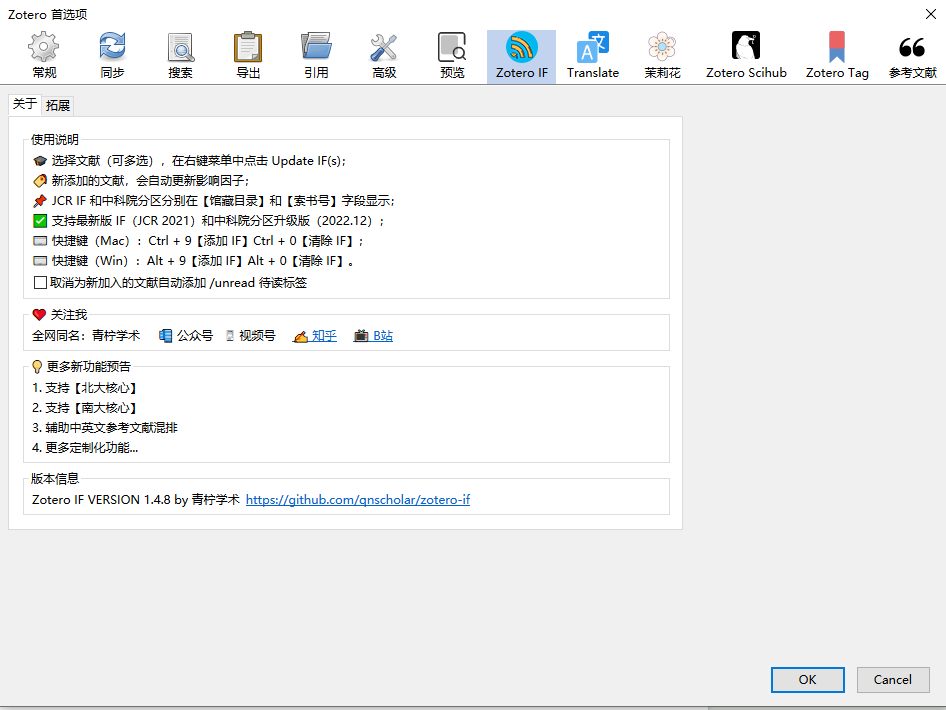Open the 高级 advanced preferences pane
The height and width of the screenshot is (710, 946).
pos(384,56)
